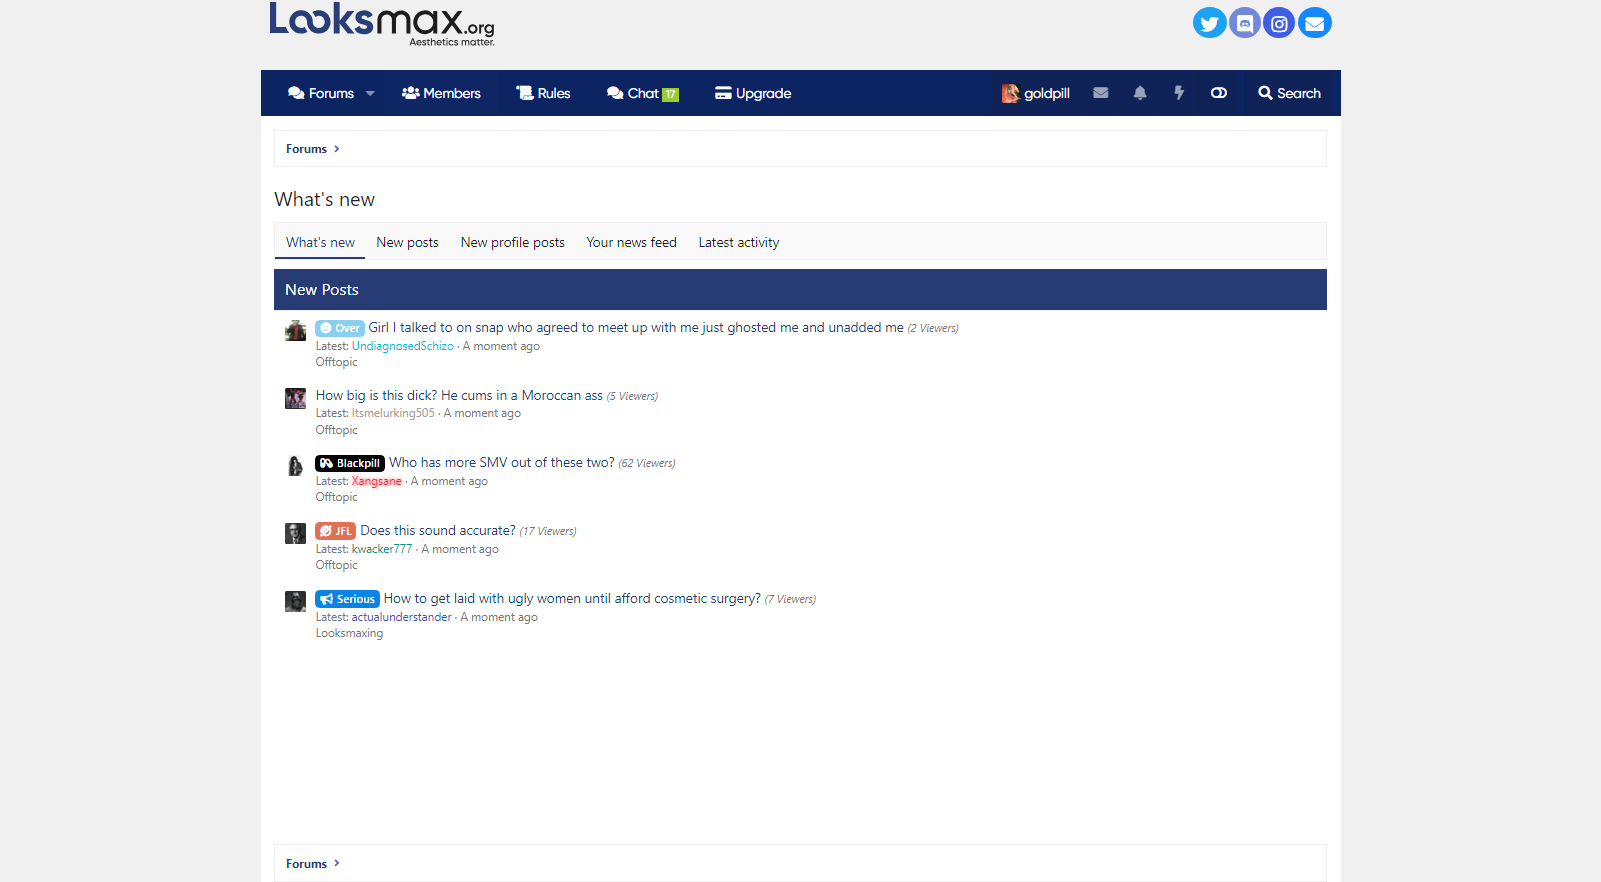Open the Search panel in the navbar
The image size is (1601, 882).
pyautogui.click(x=1290, y=93)
